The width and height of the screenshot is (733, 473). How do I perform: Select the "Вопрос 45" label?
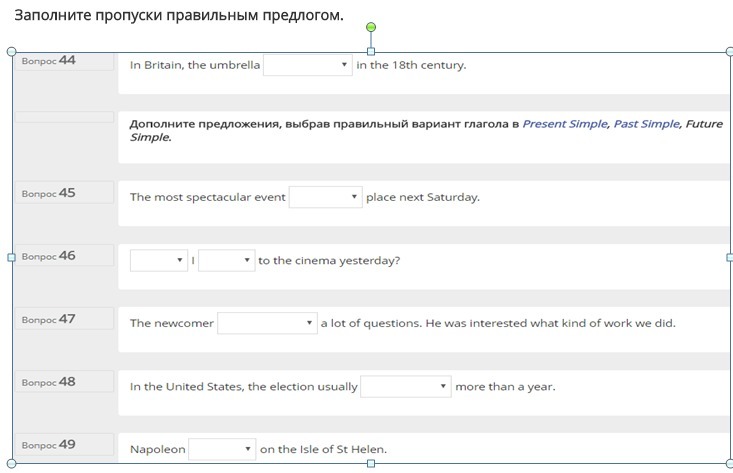pos(48,193)
